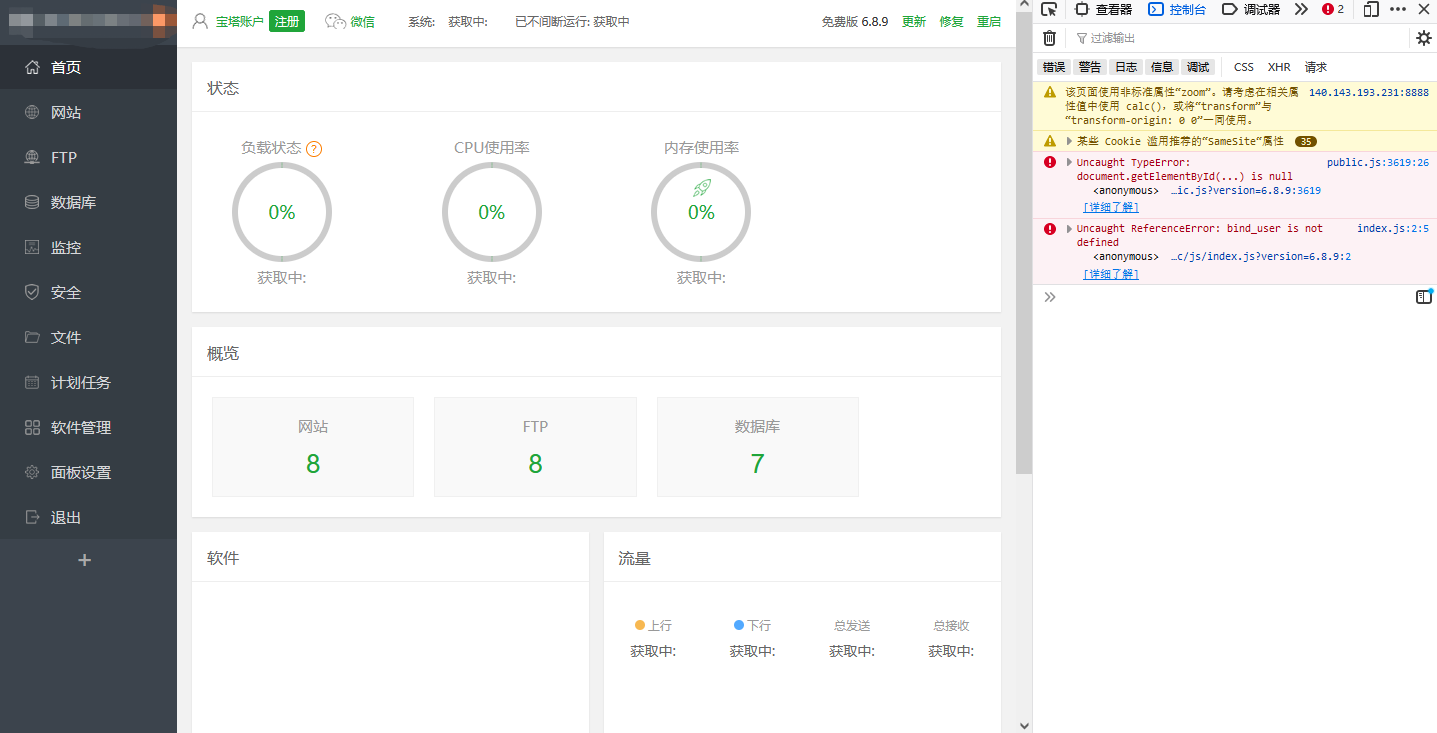
Task: Expand more devtools tabs chevron
Action: click(1300, 9)
